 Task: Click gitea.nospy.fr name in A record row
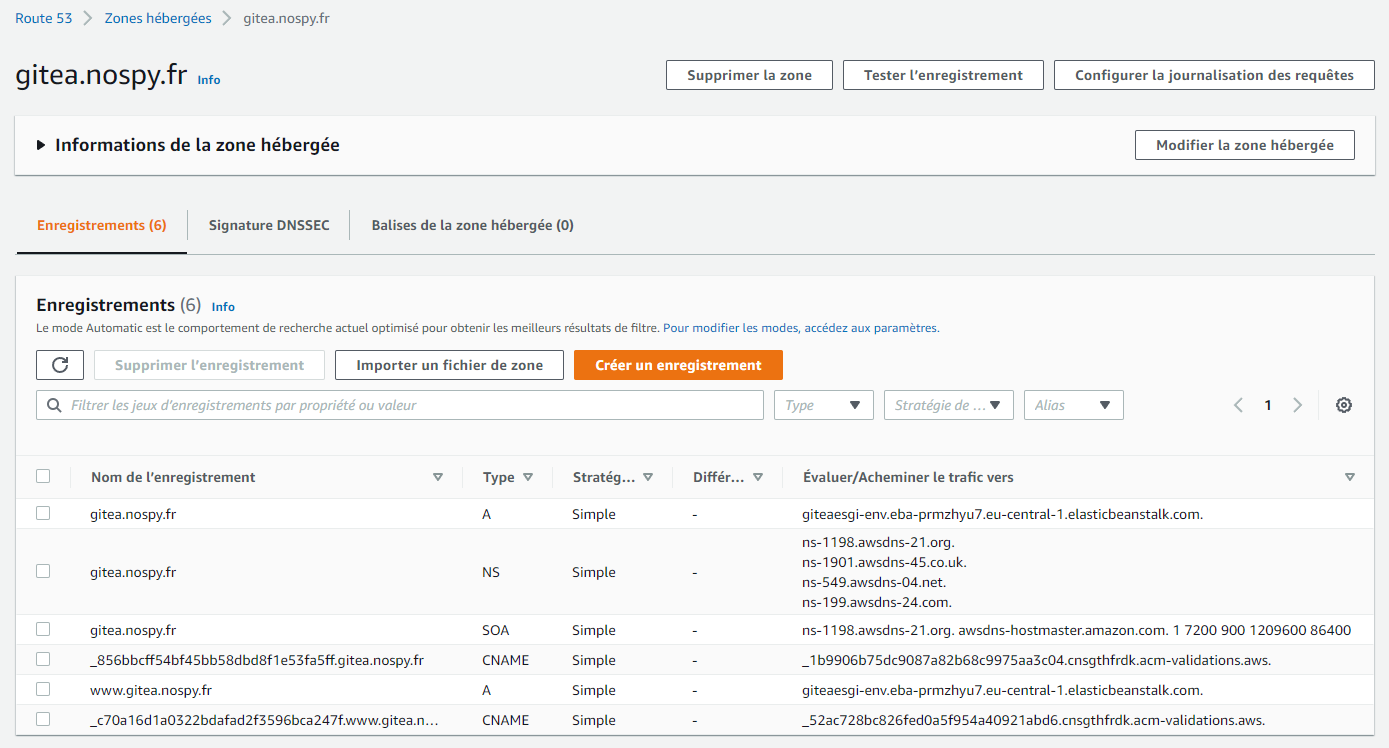click(x=133, y=514)
